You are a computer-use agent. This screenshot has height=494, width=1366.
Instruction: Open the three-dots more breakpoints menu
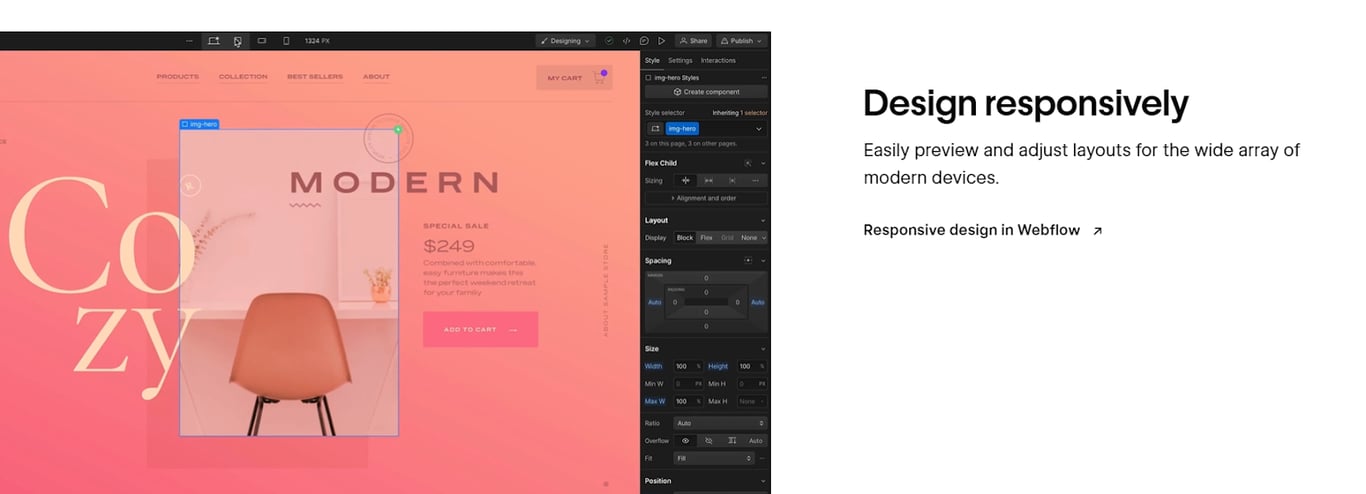(189, 41)
